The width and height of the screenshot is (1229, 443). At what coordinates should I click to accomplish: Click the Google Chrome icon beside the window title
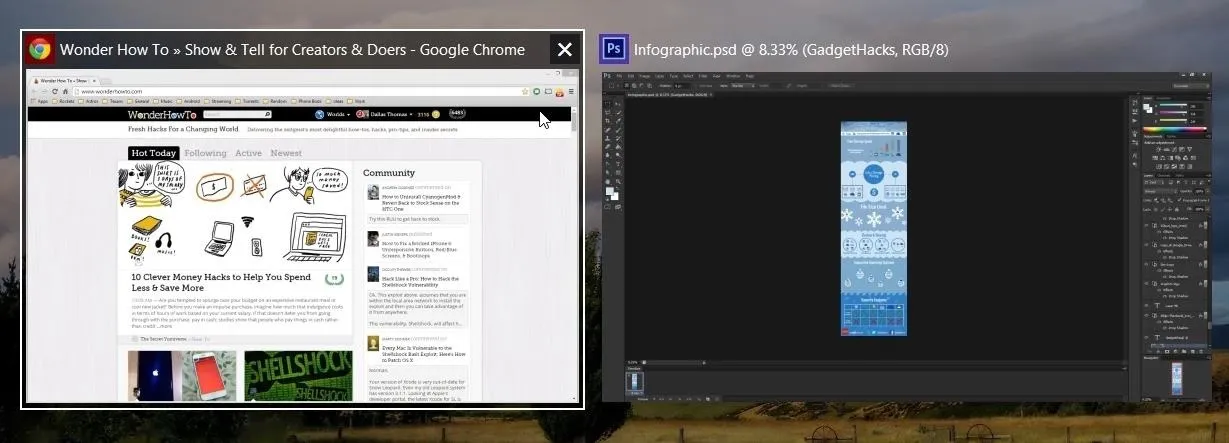click(41, 50)
